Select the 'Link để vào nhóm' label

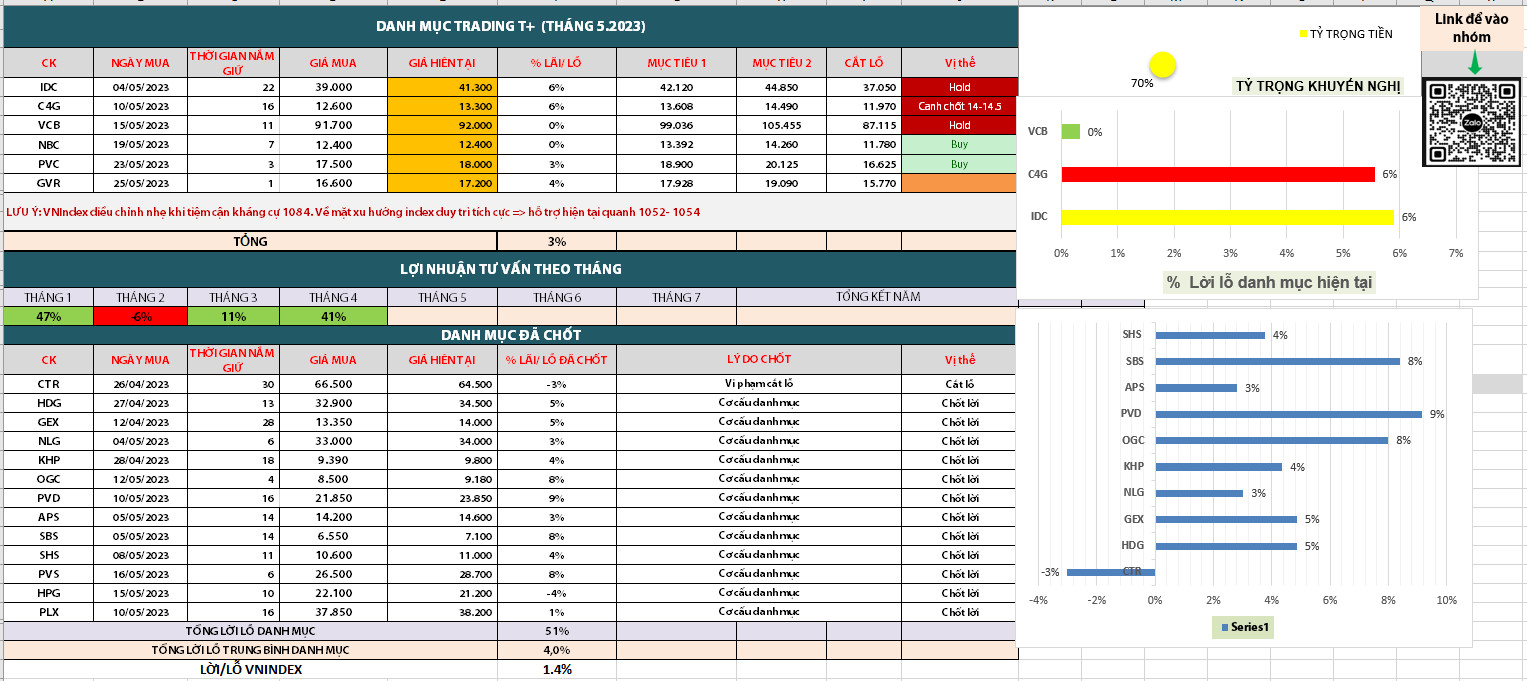pos(1473,28)
